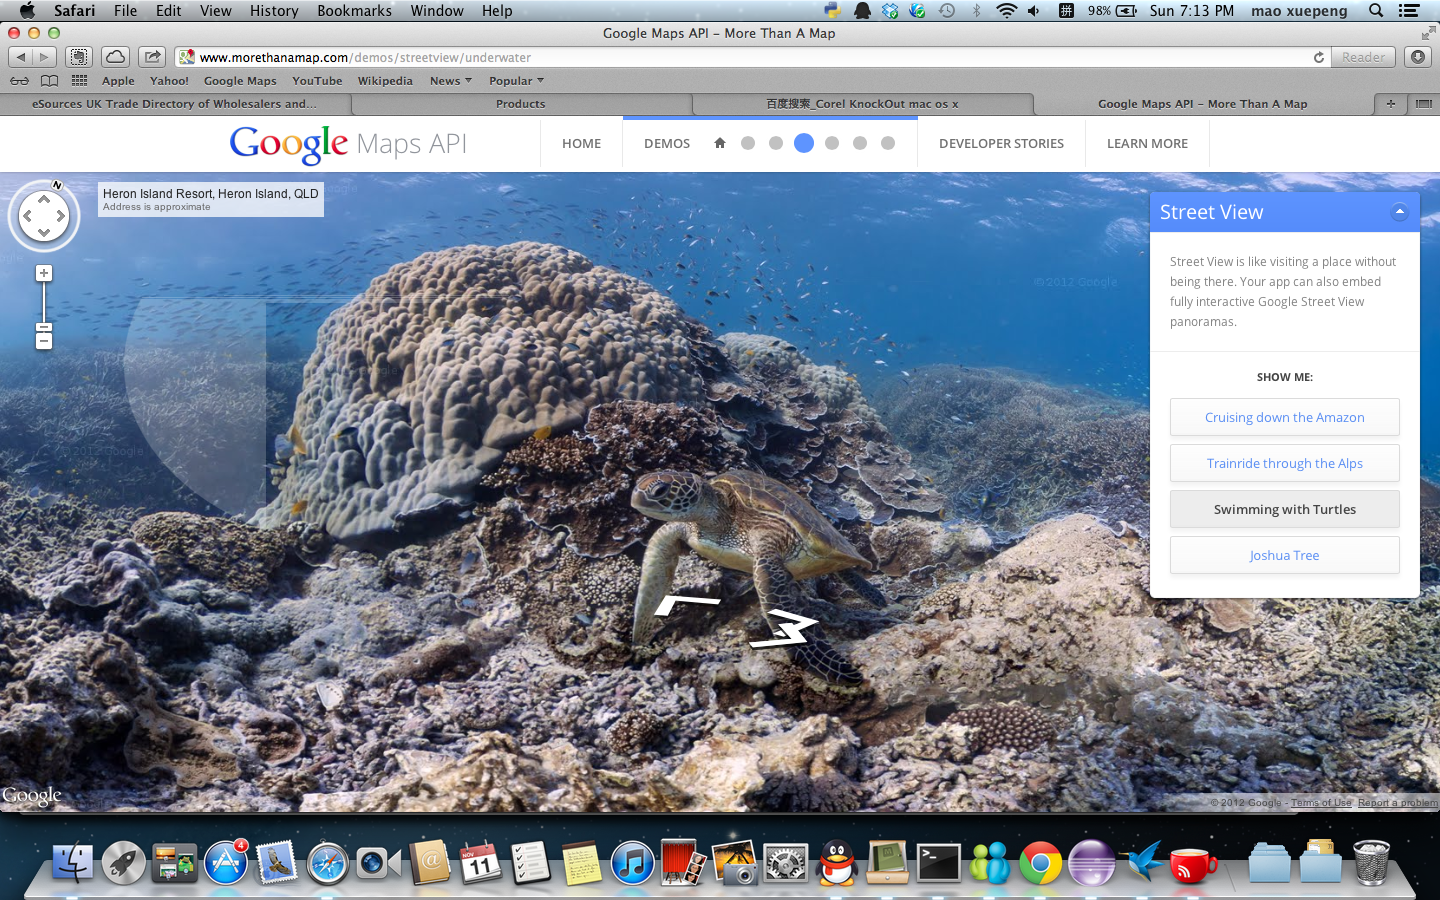Go to the HOME navigation link
The width and height of the screenshot is (1440, 900).
pyautogui.click(x=581, y=143)
